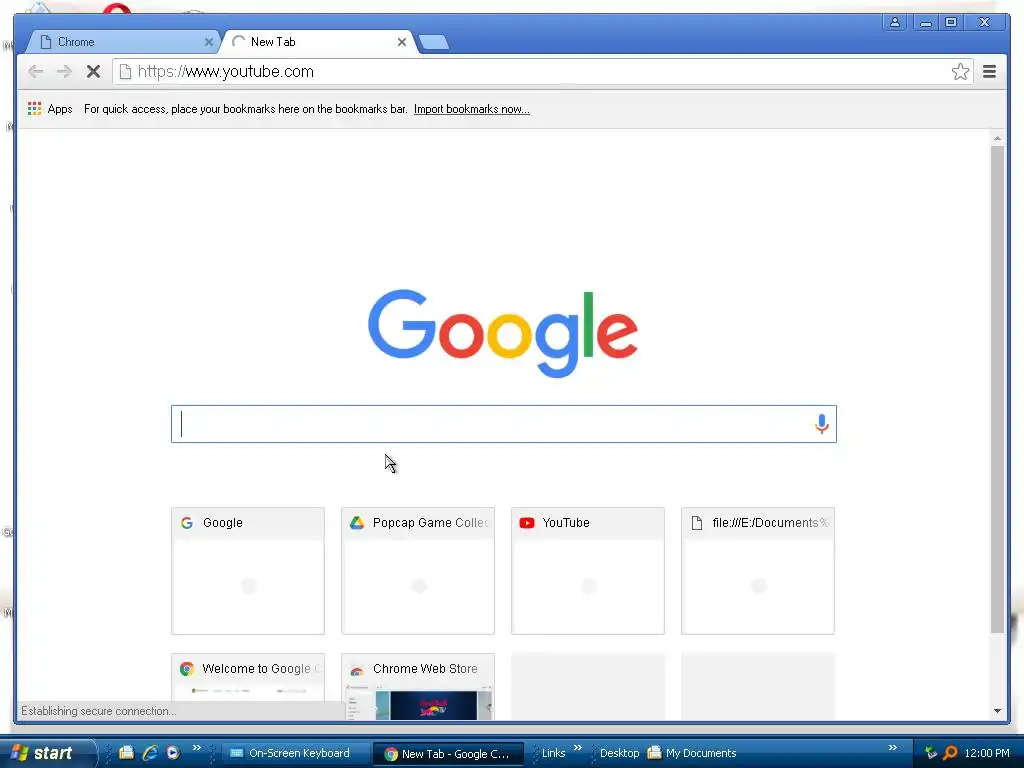Select New Tab - Google Chrome taskbar button

point(447,754)
